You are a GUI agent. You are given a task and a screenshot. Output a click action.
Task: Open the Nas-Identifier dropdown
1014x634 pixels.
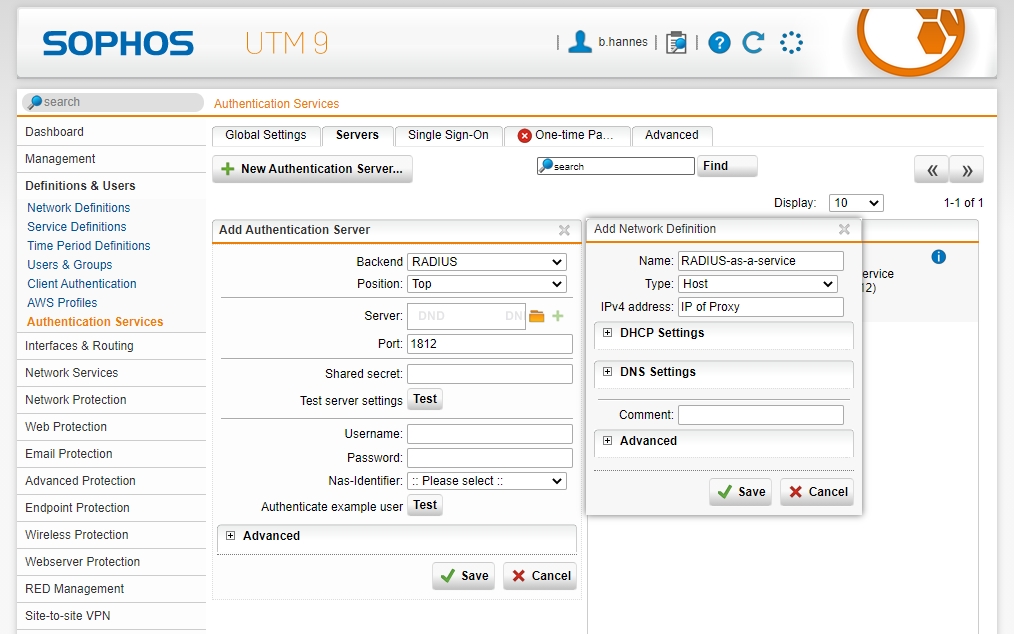pyautogui.click(x=487, y=481)
